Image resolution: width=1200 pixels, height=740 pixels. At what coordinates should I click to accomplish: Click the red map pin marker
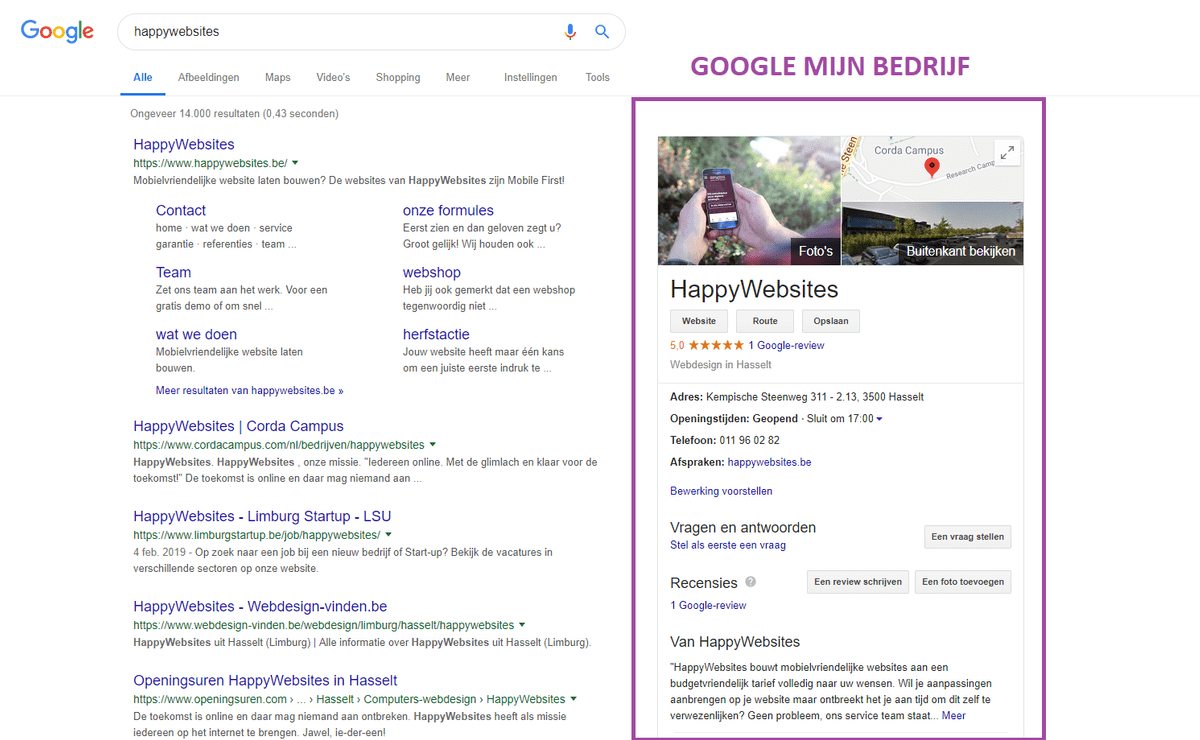[x=932, y=168]
